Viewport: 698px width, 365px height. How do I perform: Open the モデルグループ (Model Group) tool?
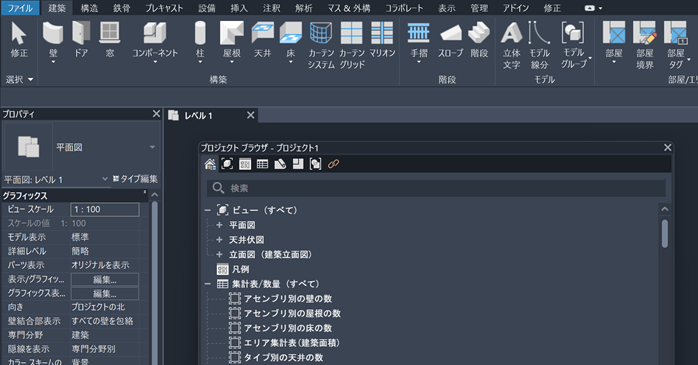[x=573, y=45]
